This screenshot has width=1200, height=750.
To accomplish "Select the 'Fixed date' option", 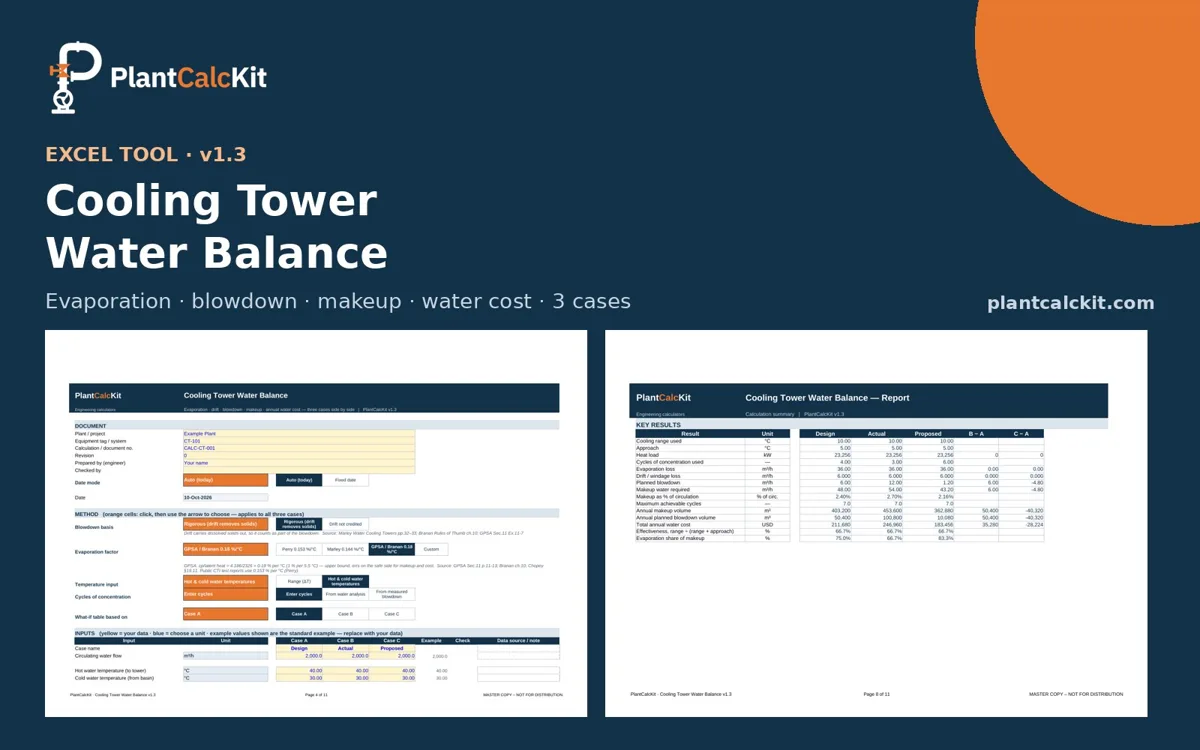I will click(345, 480).
